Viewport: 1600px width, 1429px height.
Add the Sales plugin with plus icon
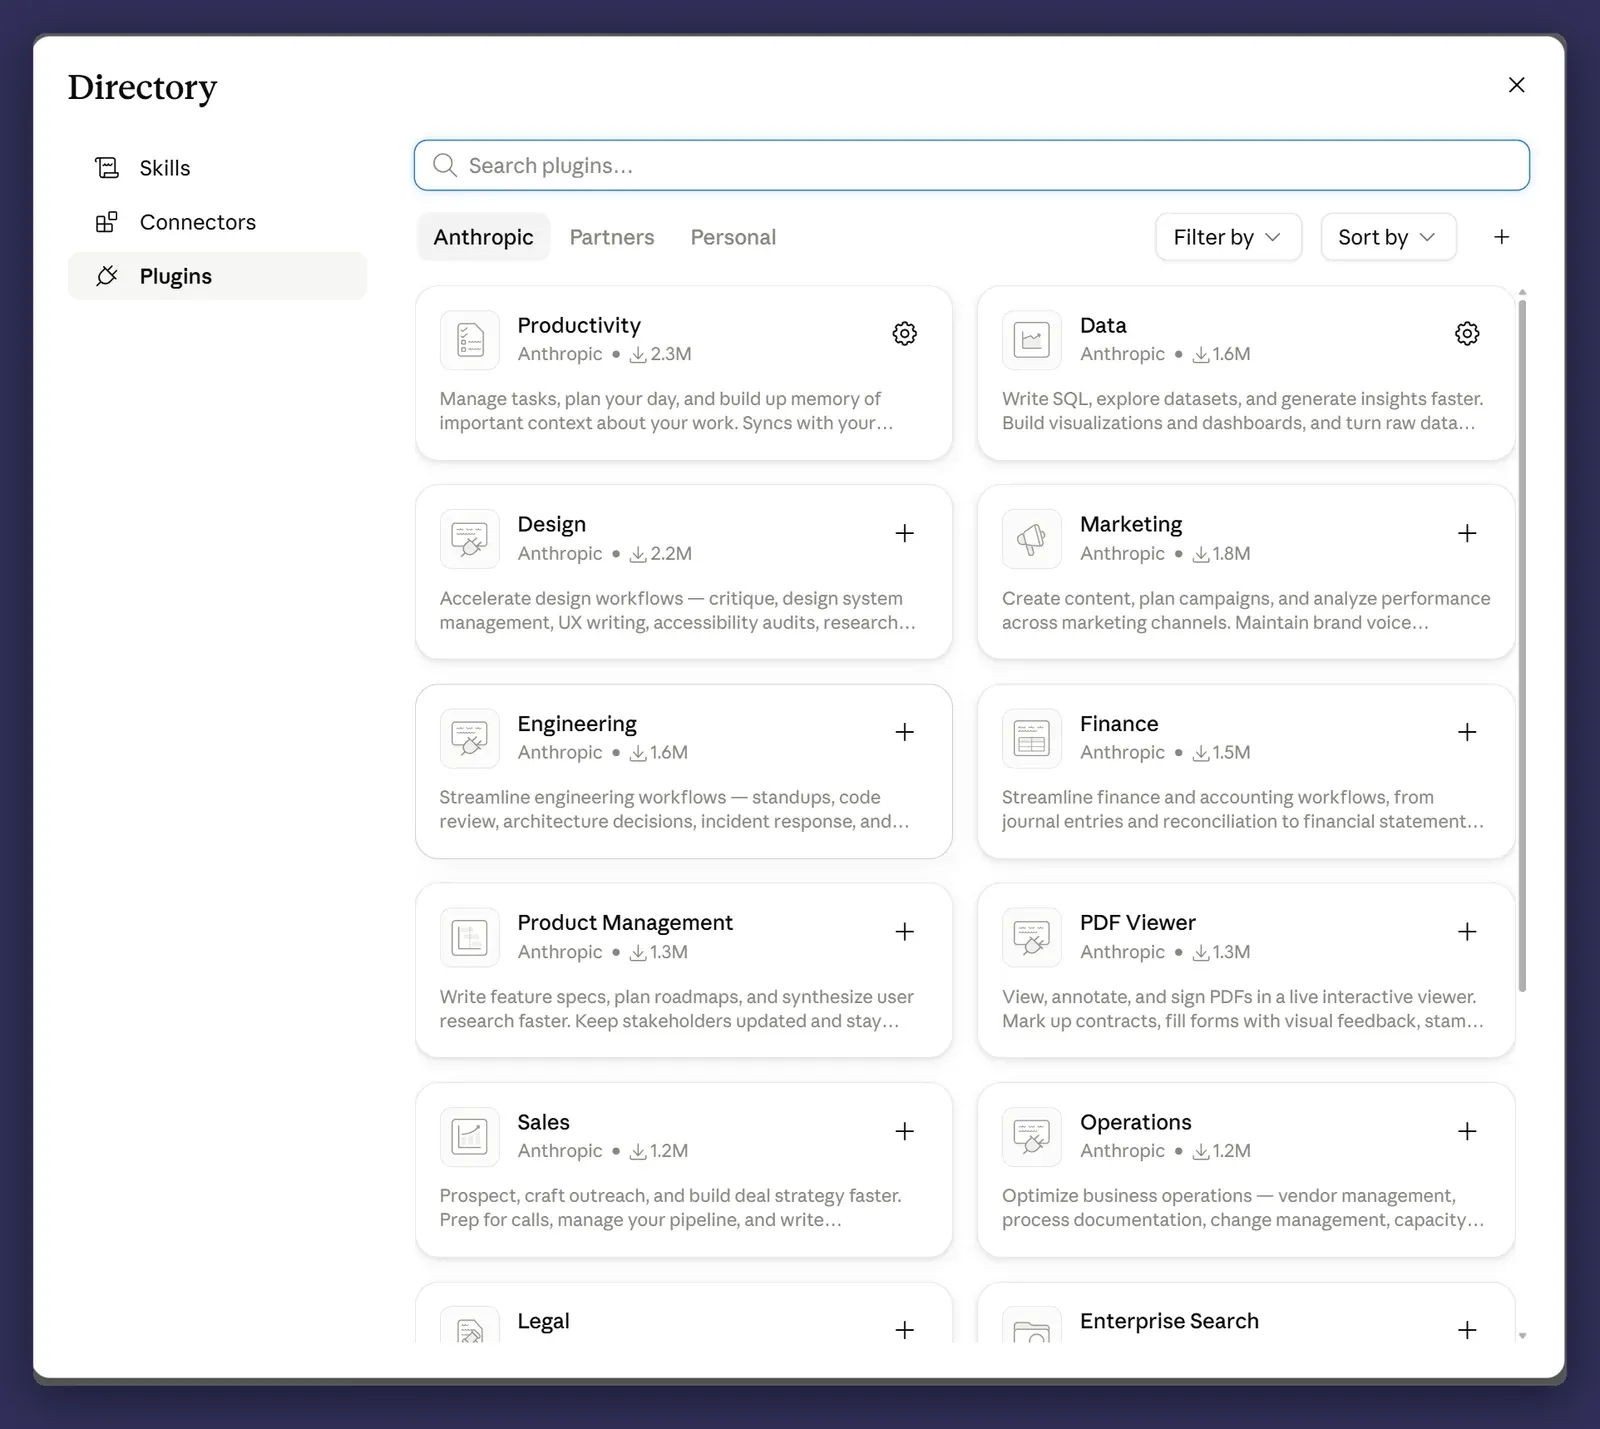[x=904, y=1131]
